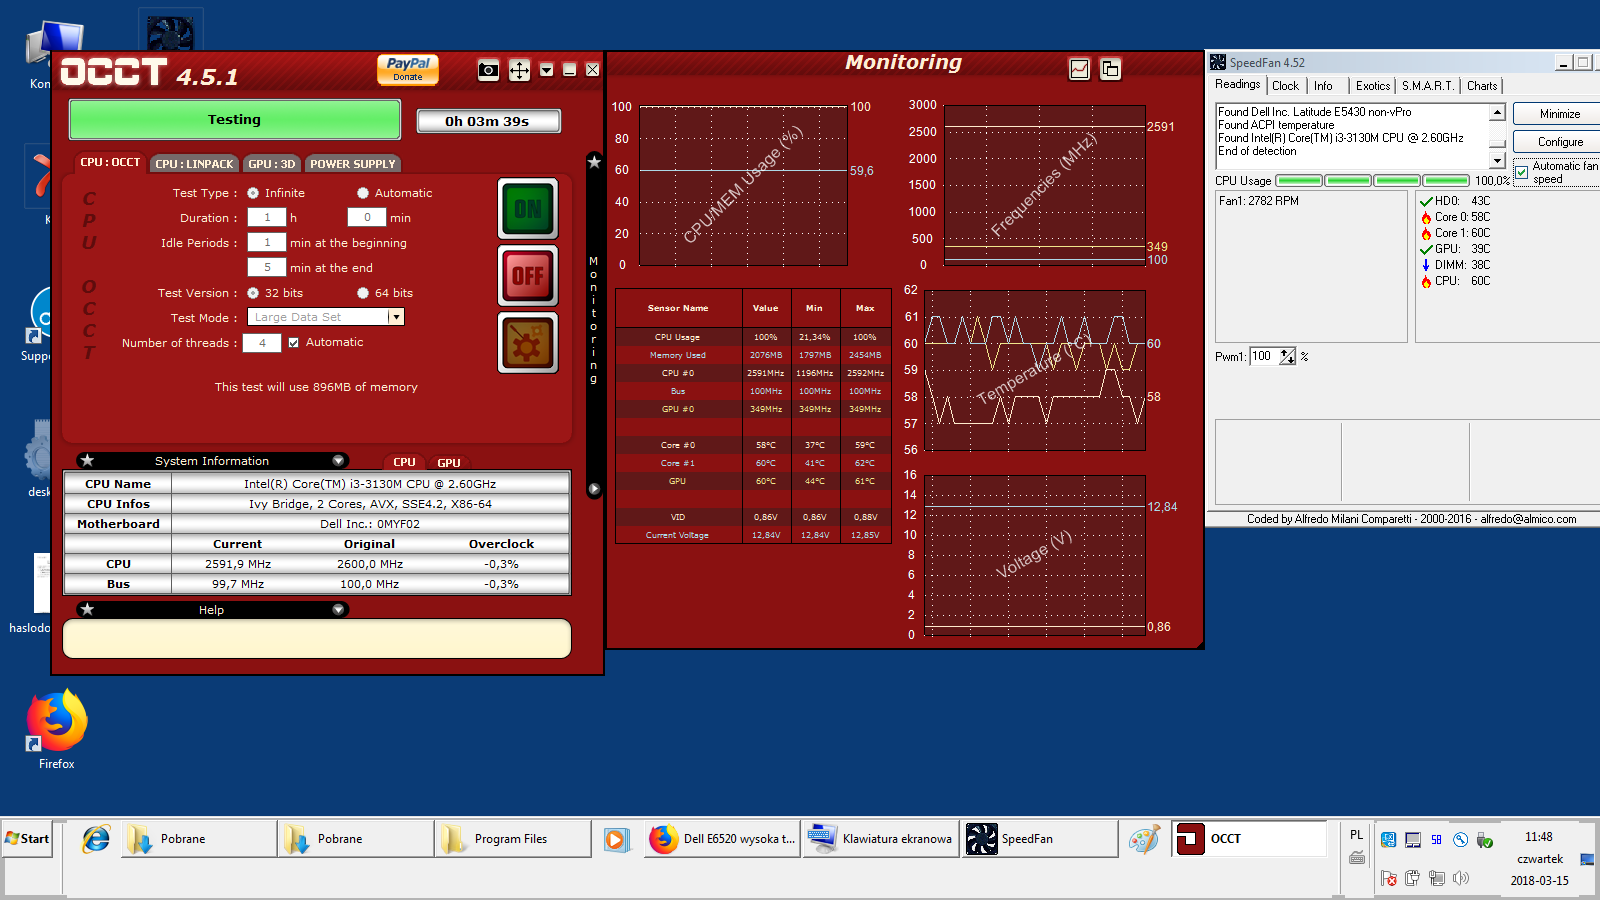
Task: Click the SpeedFan temperature 58 tray icon
Action: [x=1436, y=840]
